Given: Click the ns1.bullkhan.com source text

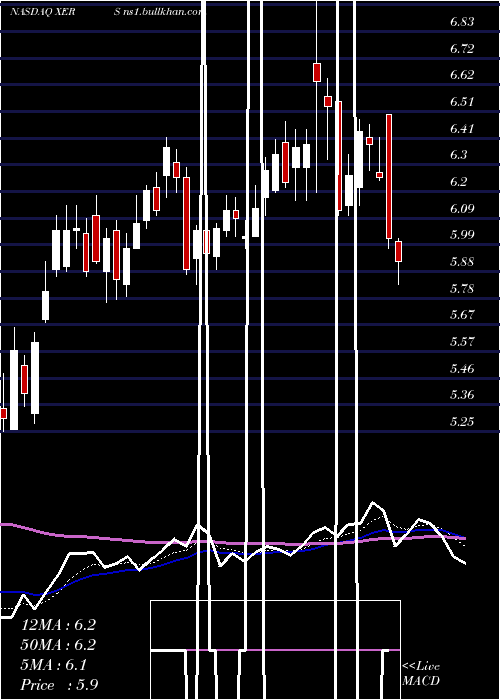Looking at the screenshot, I should (x=163, y=12).
